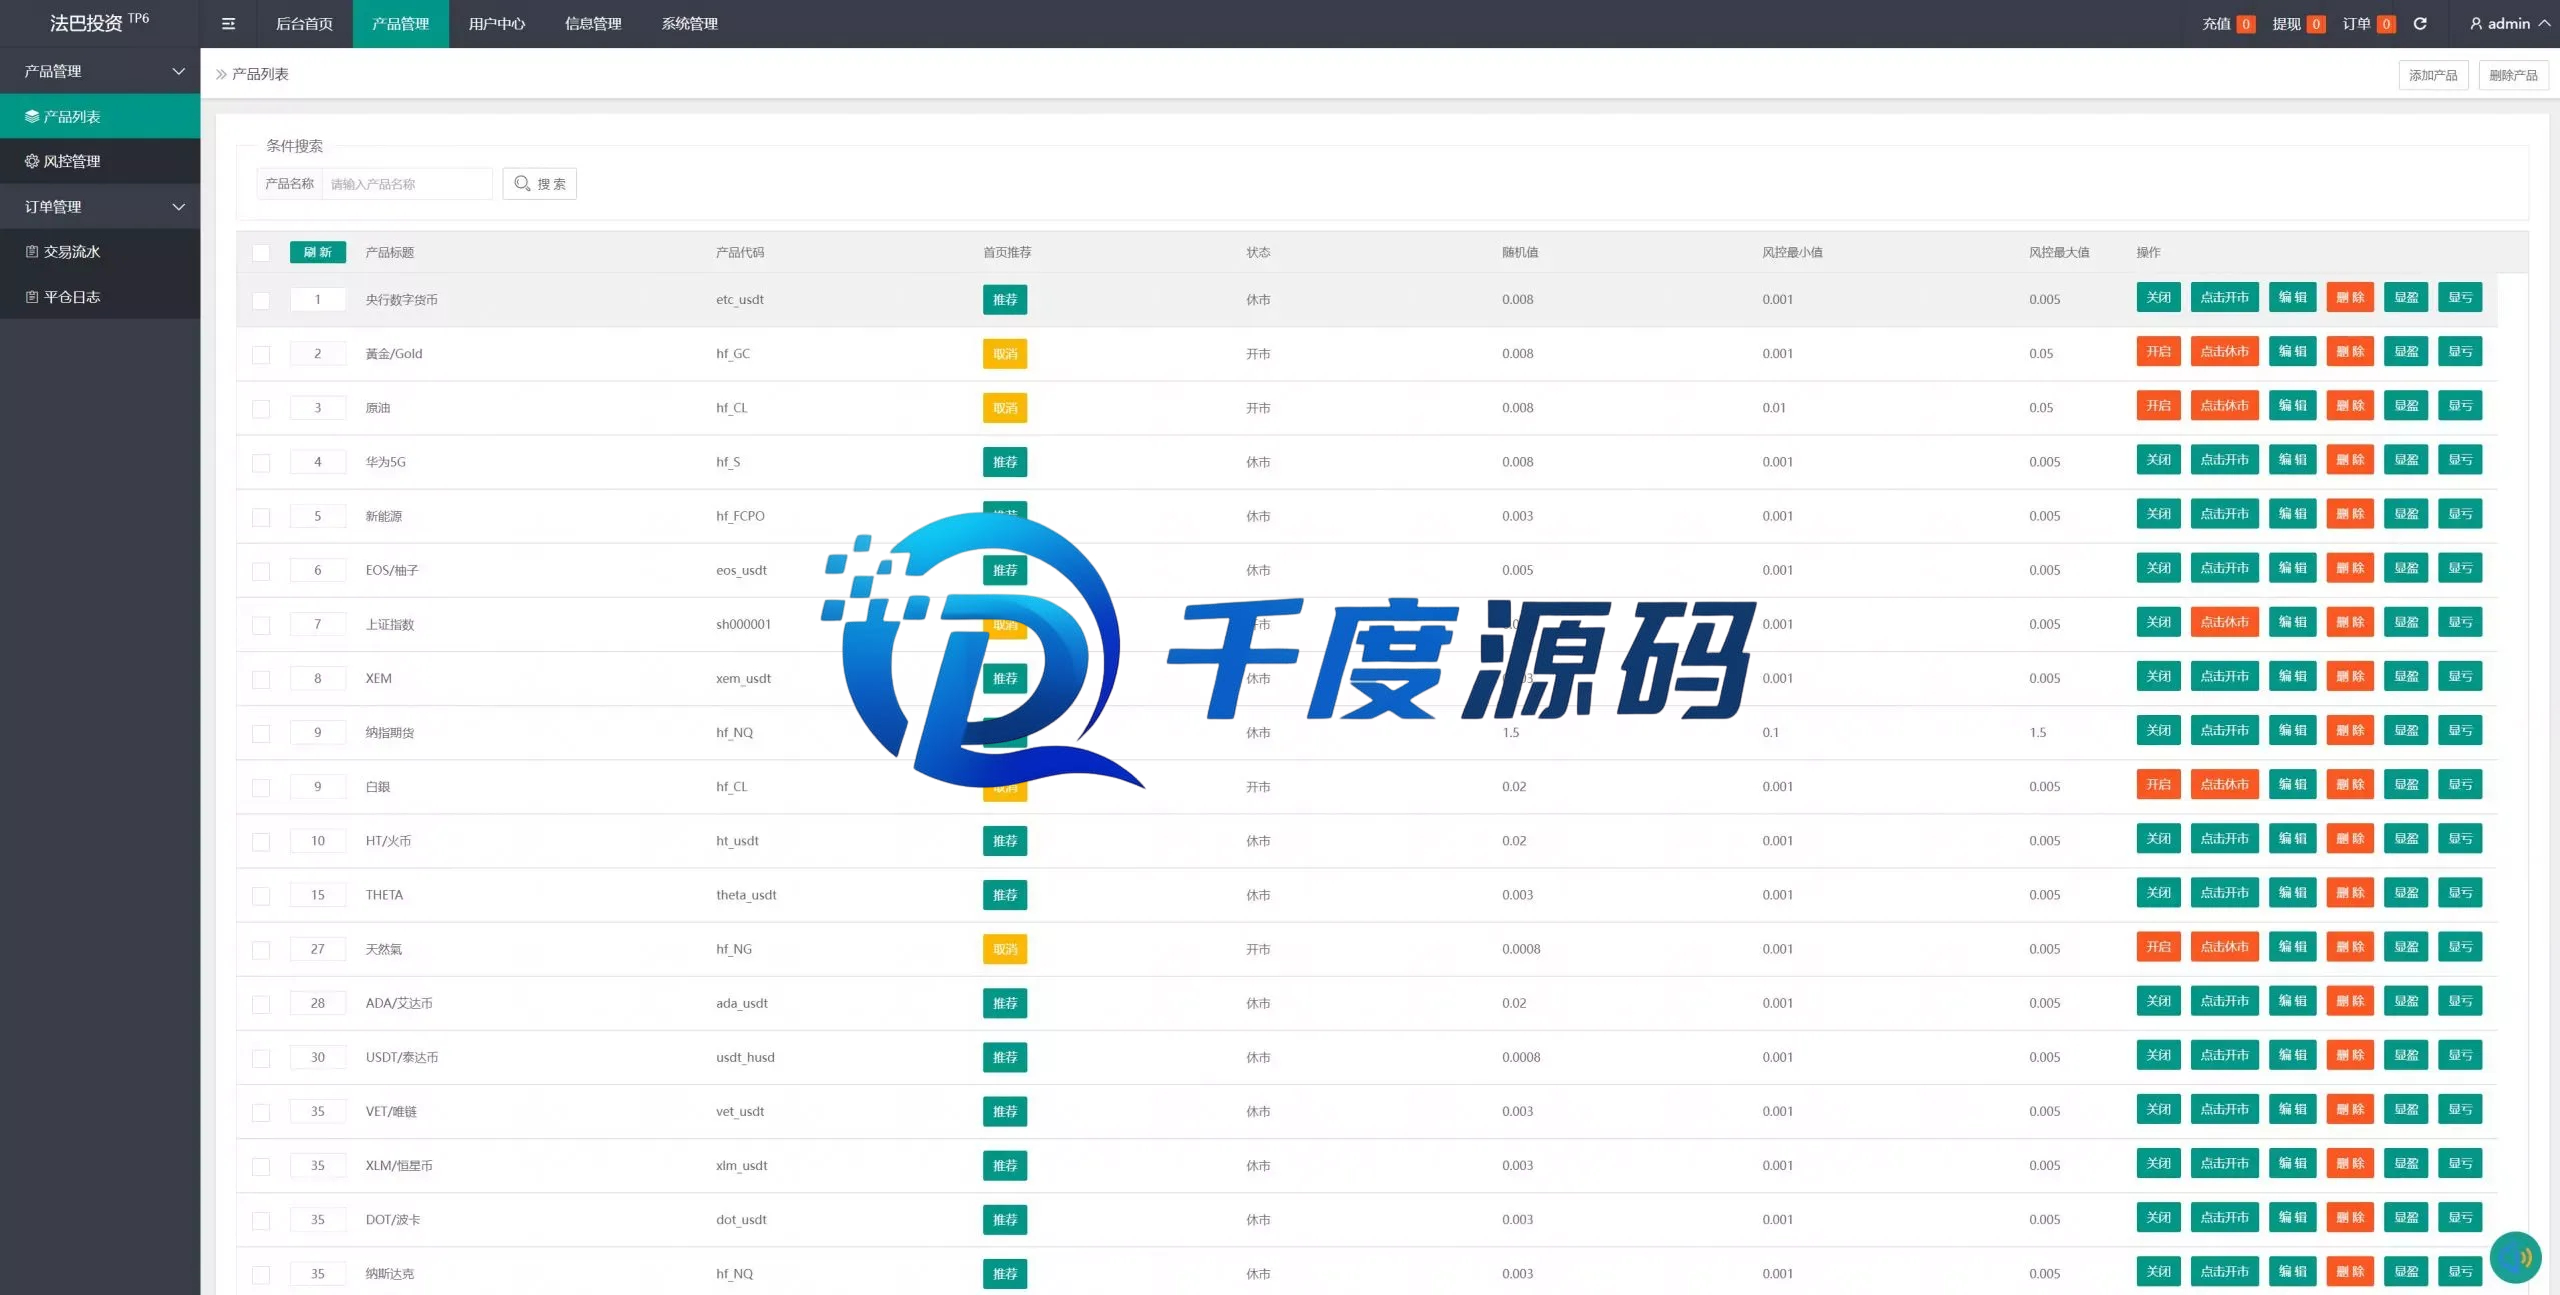The image size is (2560, 1295).
Task: Click 开启 for 天然氣
Action: 2159,946
